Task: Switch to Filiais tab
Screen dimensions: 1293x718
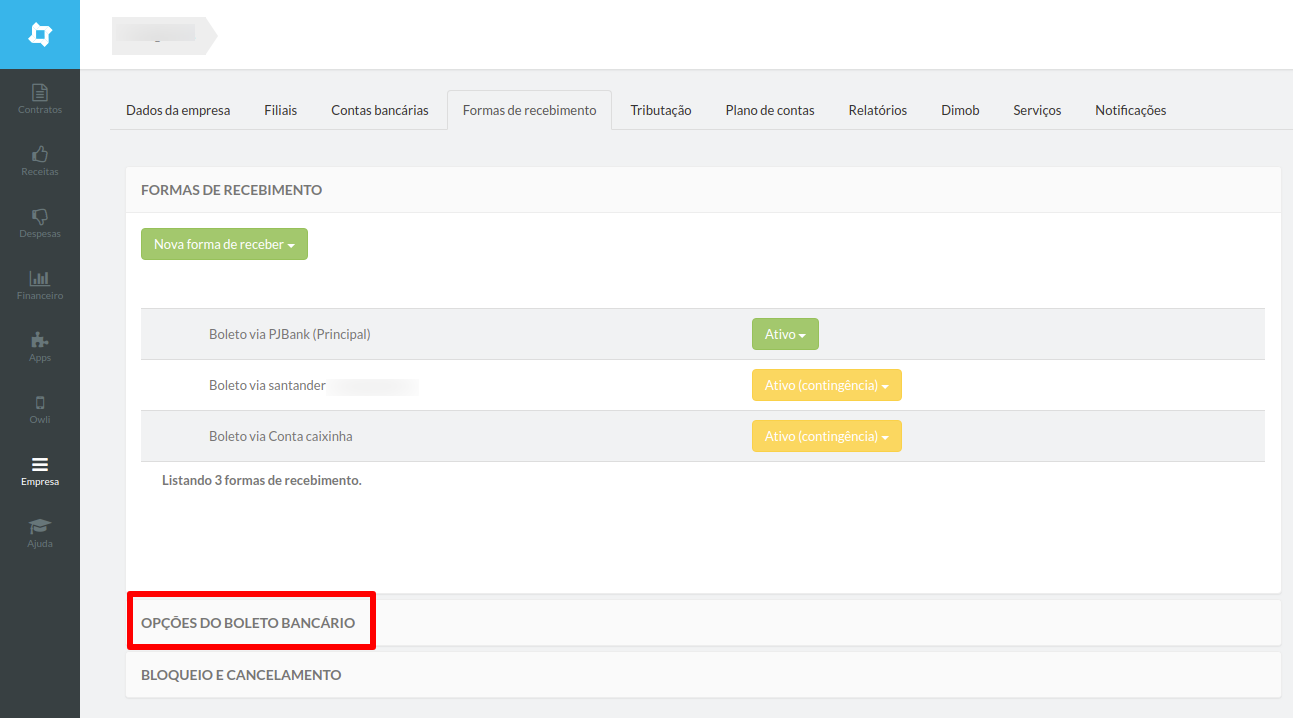Action: pyautogui.click(x=281, y=110)
